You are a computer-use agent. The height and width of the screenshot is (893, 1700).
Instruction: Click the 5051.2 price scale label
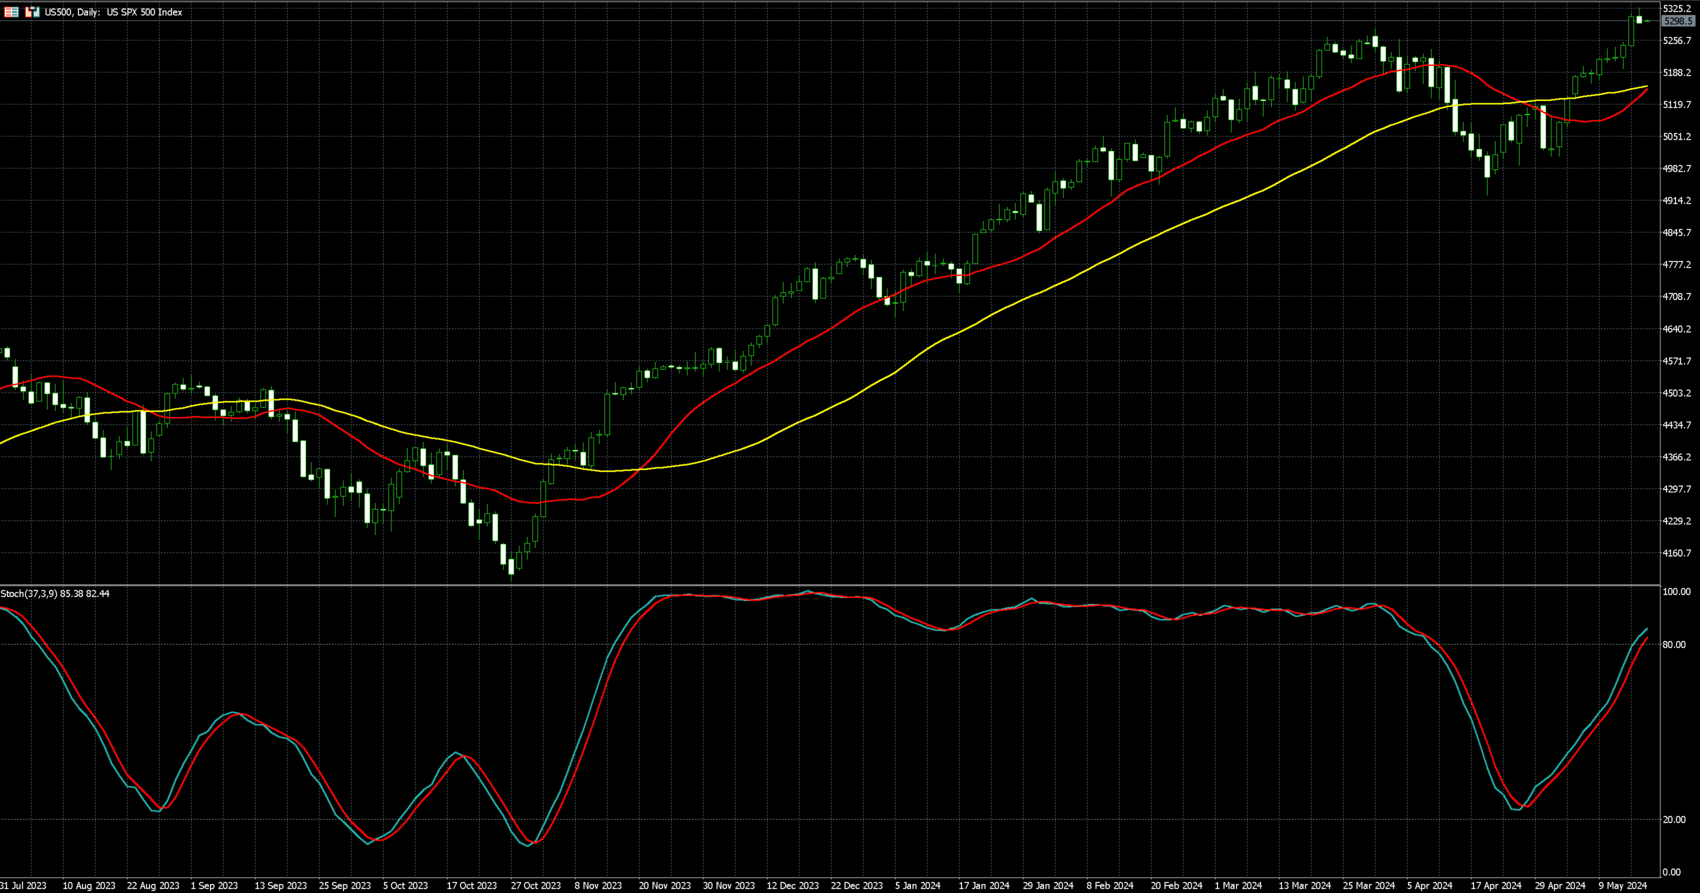[x=1676, y=137]
